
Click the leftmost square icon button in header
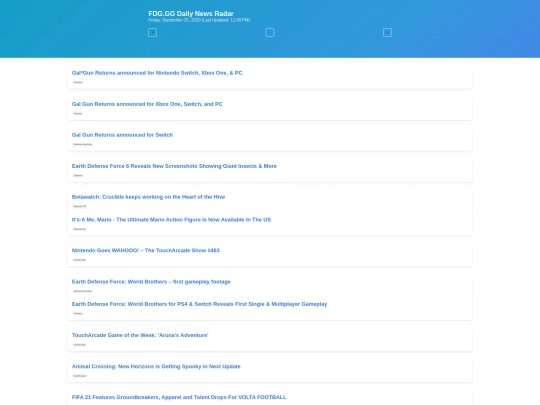153,32
